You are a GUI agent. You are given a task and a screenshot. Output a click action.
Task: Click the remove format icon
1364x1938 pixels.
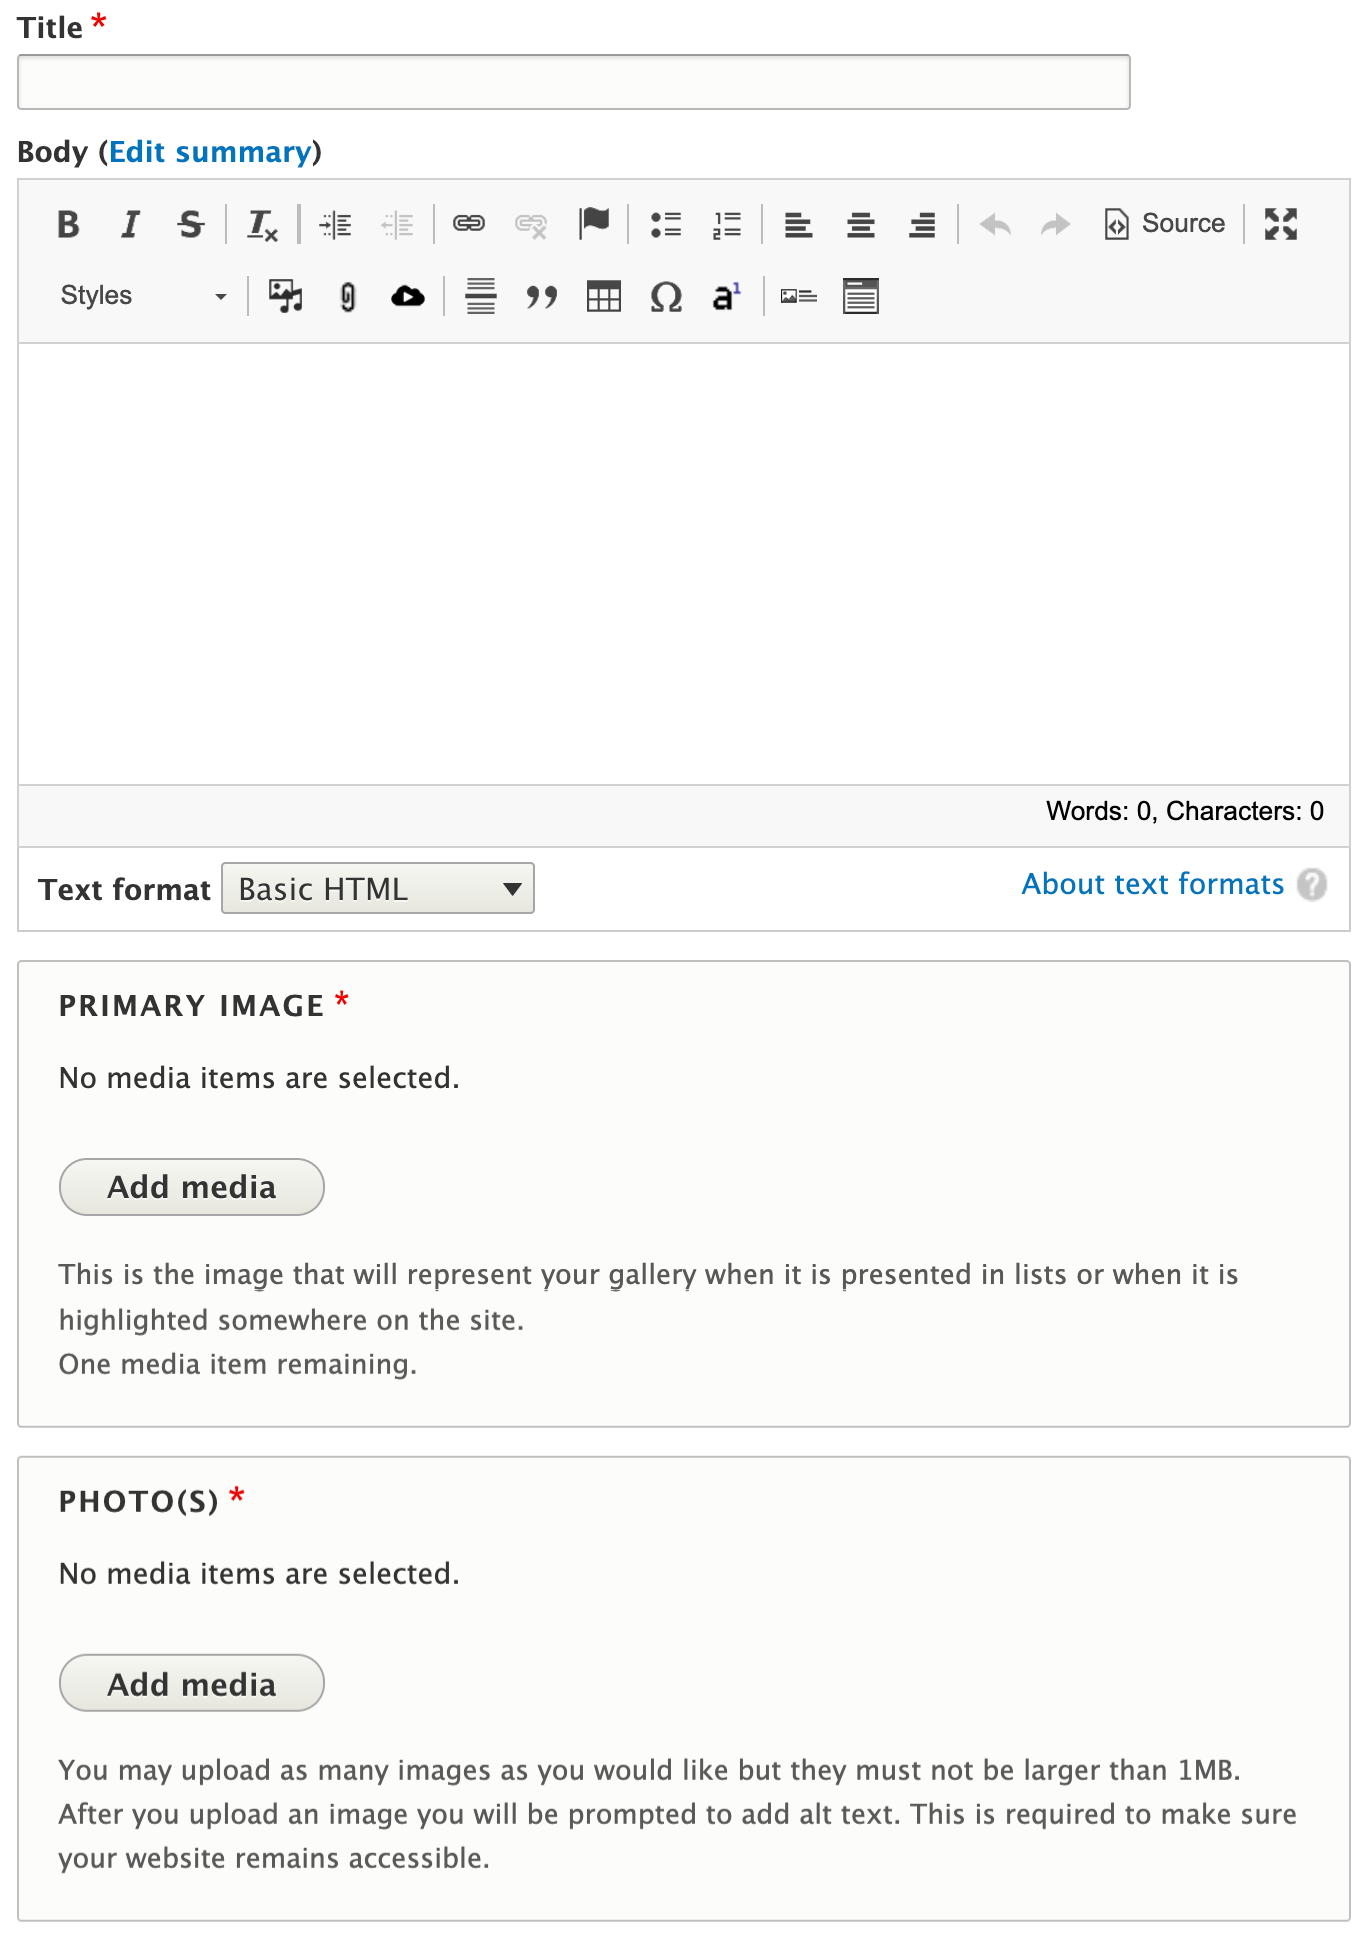point(262,225)
